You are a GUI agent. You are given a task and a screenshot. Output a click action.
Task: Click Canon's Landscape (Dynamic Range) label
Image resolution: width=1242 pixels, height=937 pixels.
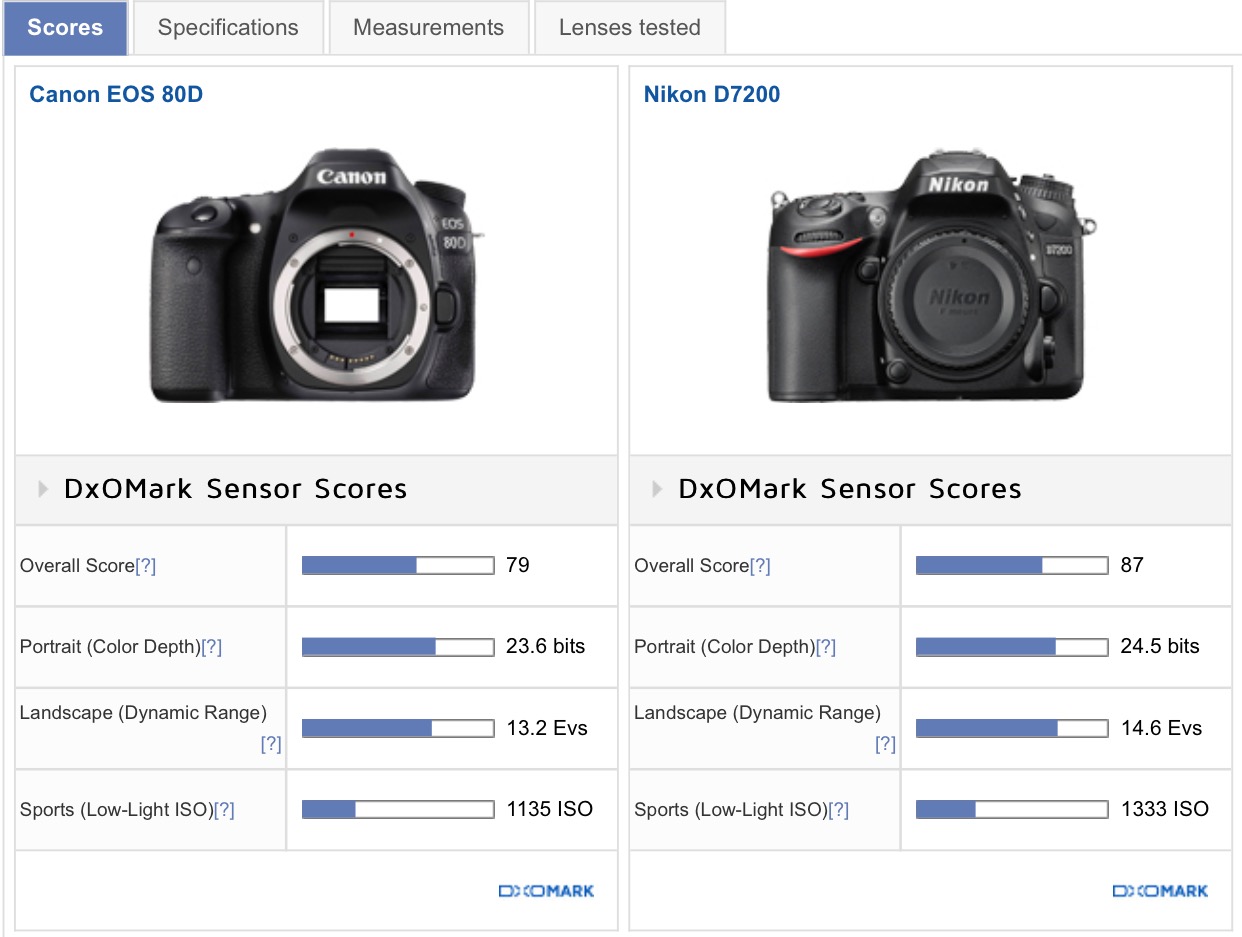[143, 713]
